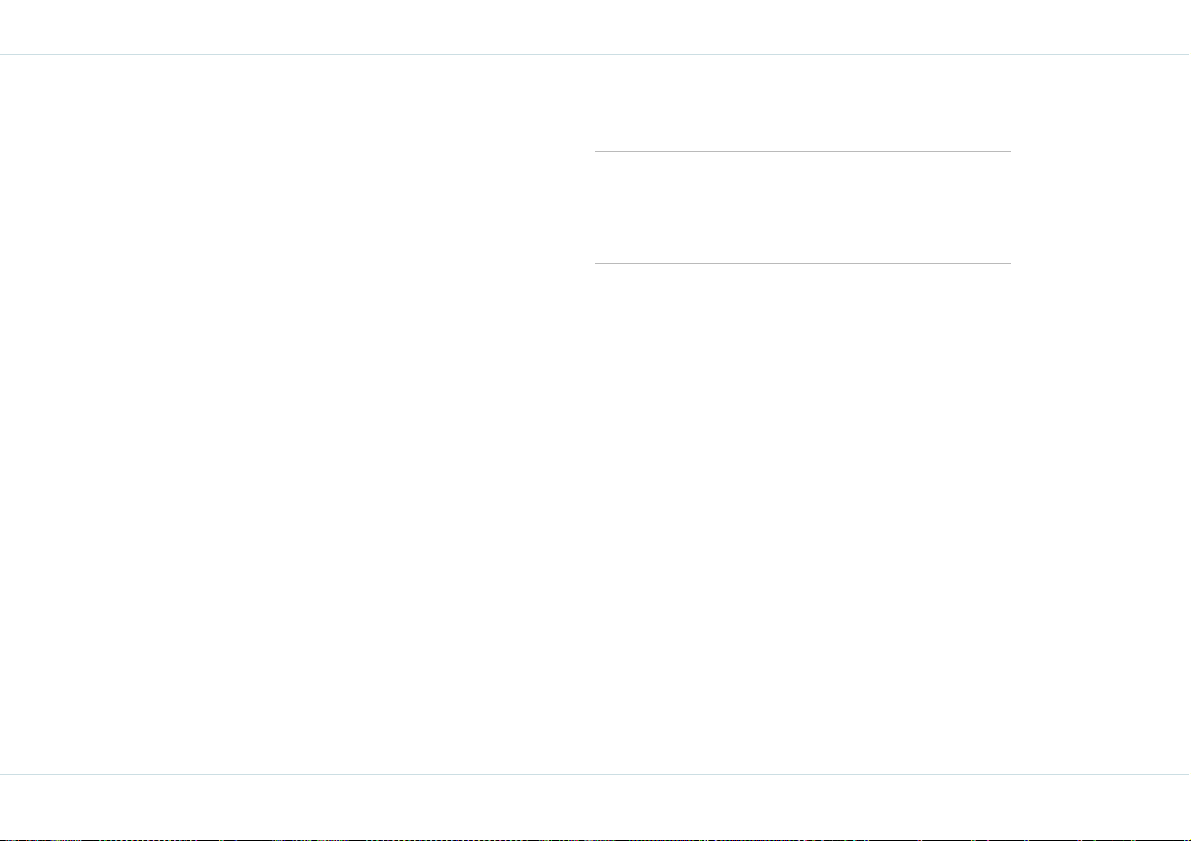Select the upper gray horizontal rule

click(x=802, y=151)
